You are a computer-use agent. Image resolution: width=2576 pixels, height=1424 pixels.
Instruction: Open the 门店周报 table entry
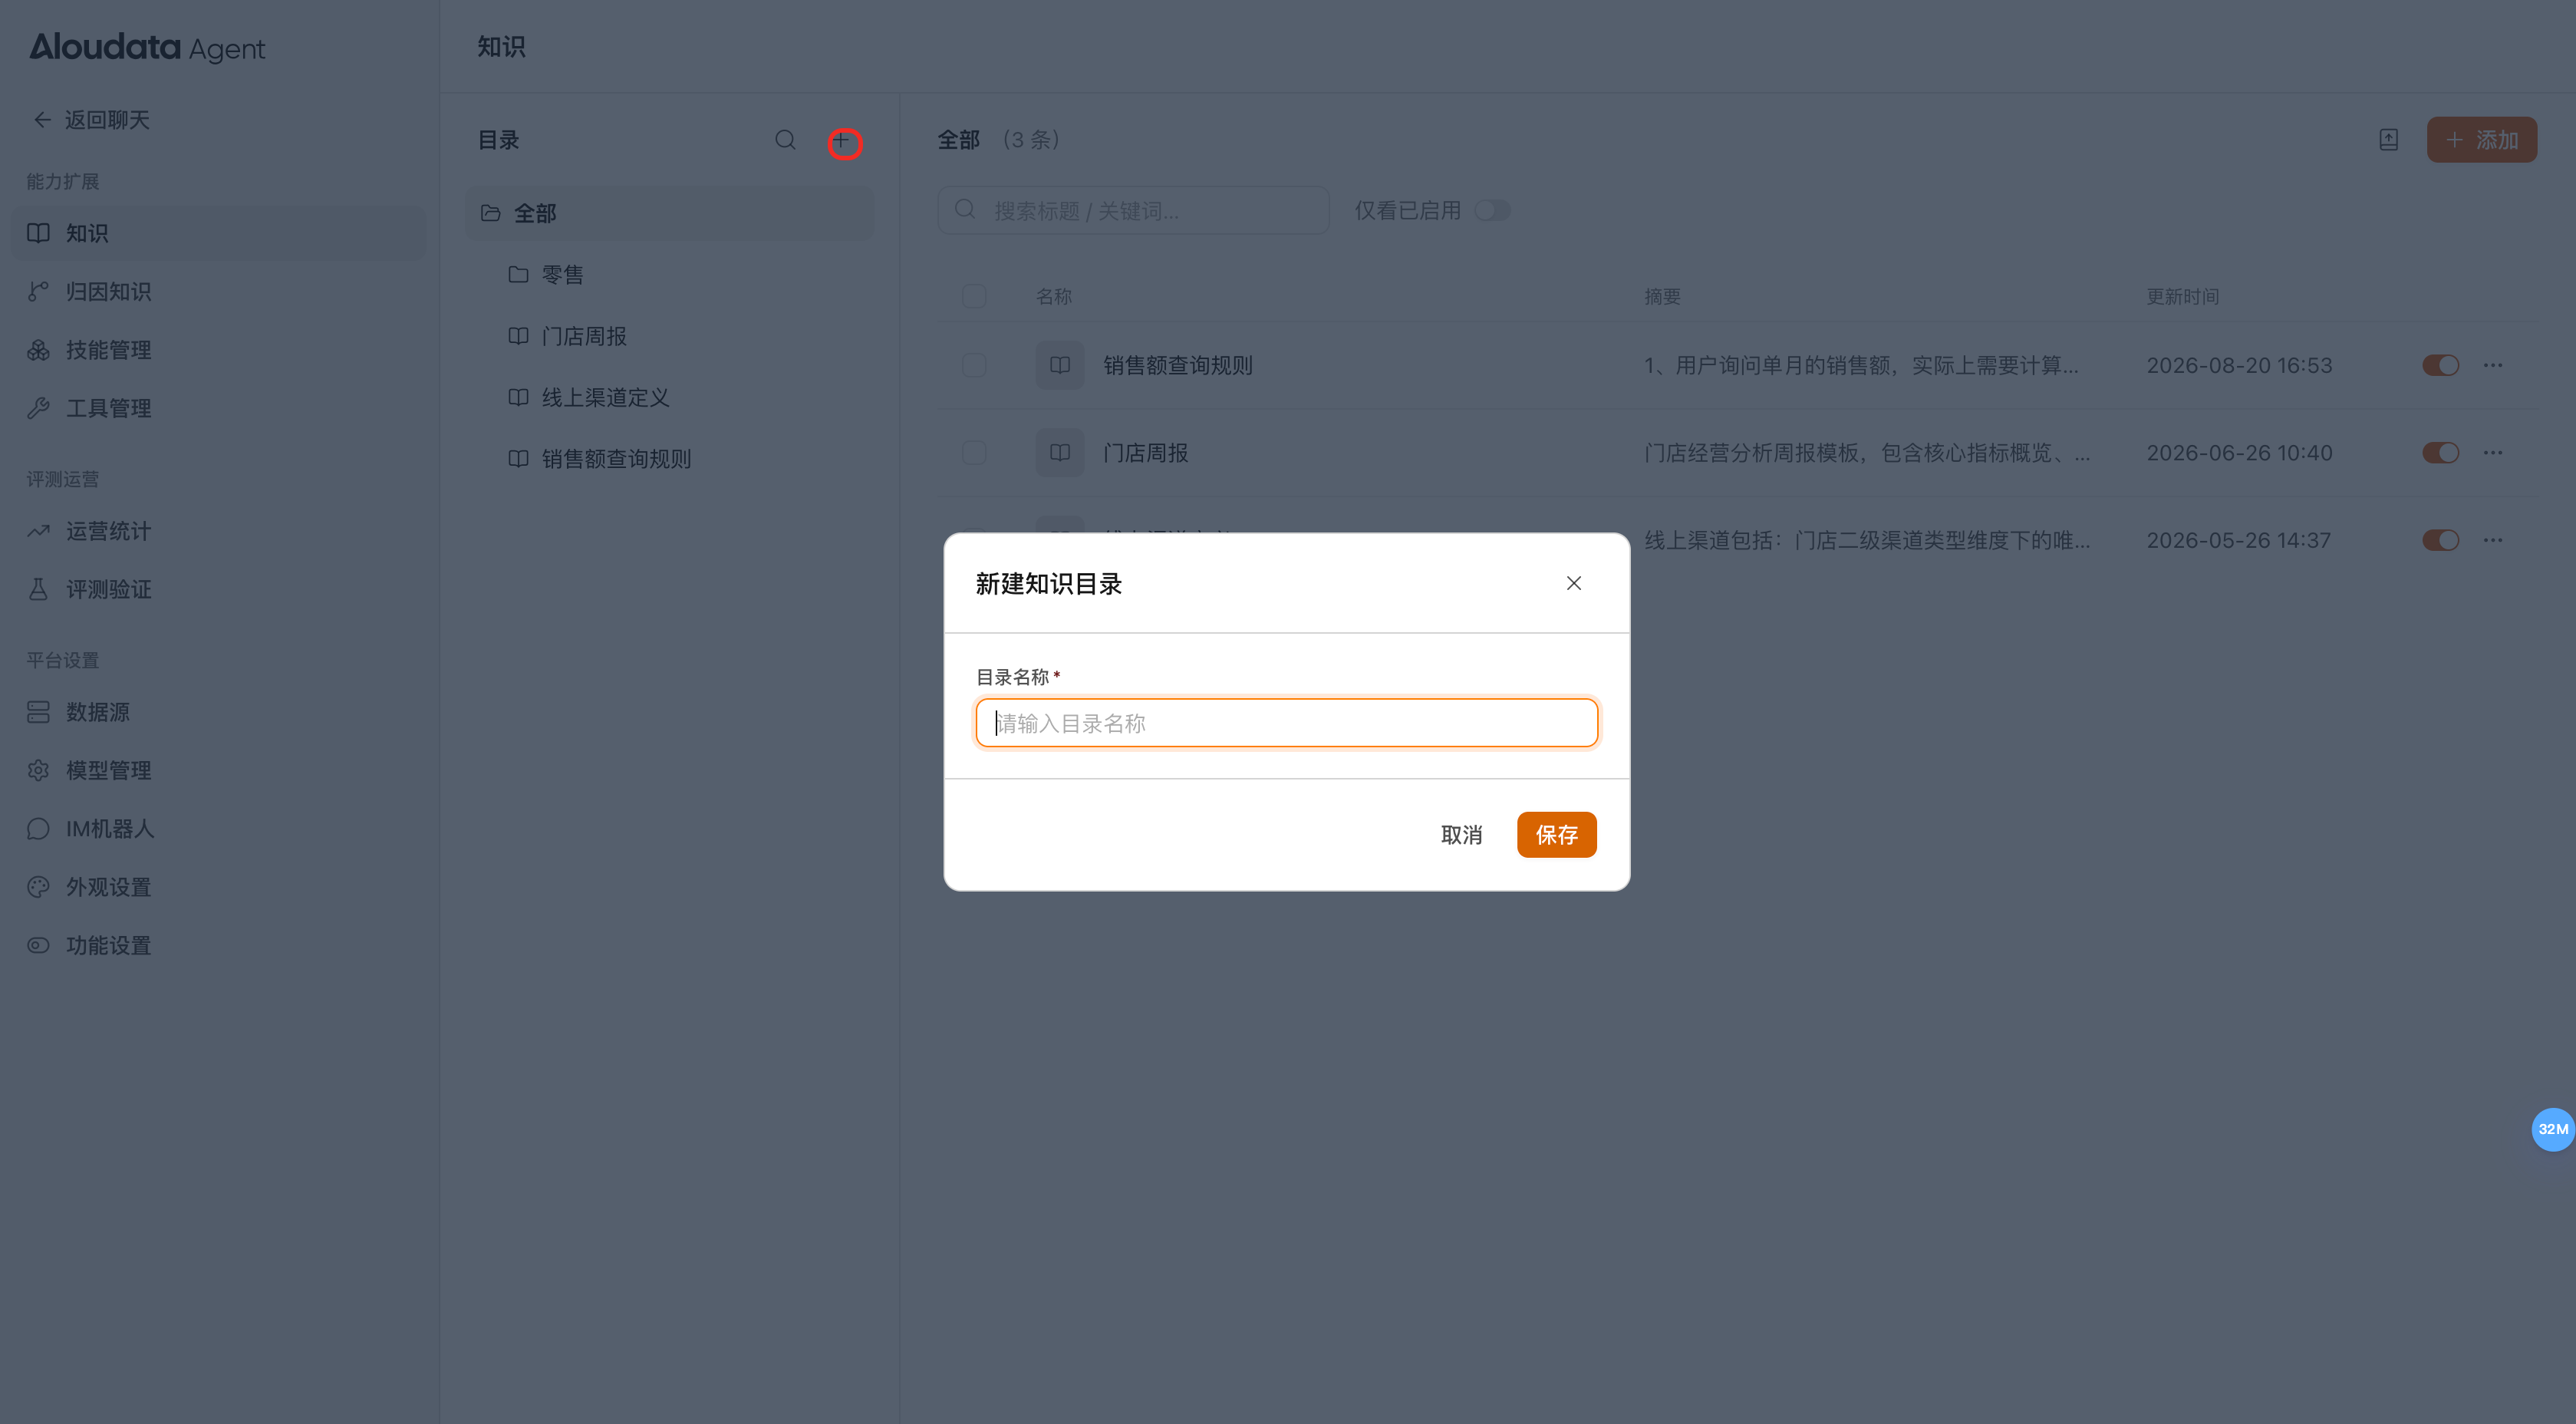tap(1145, 453)
